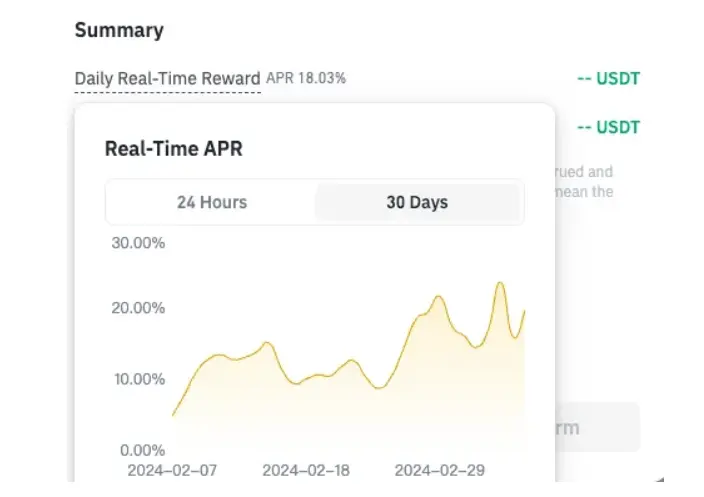
Task: Select the 30 Days tab
Action: (417, 202)
